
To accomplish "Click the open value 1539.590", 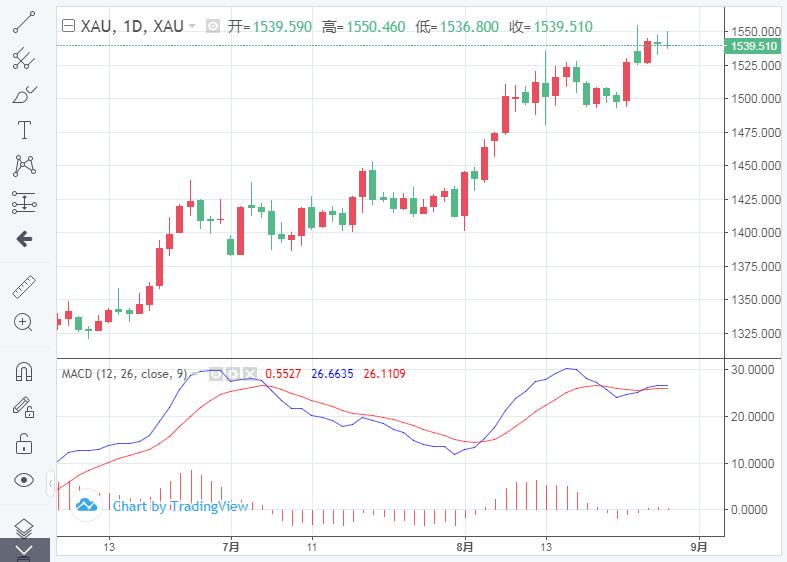I will point(282,26).
